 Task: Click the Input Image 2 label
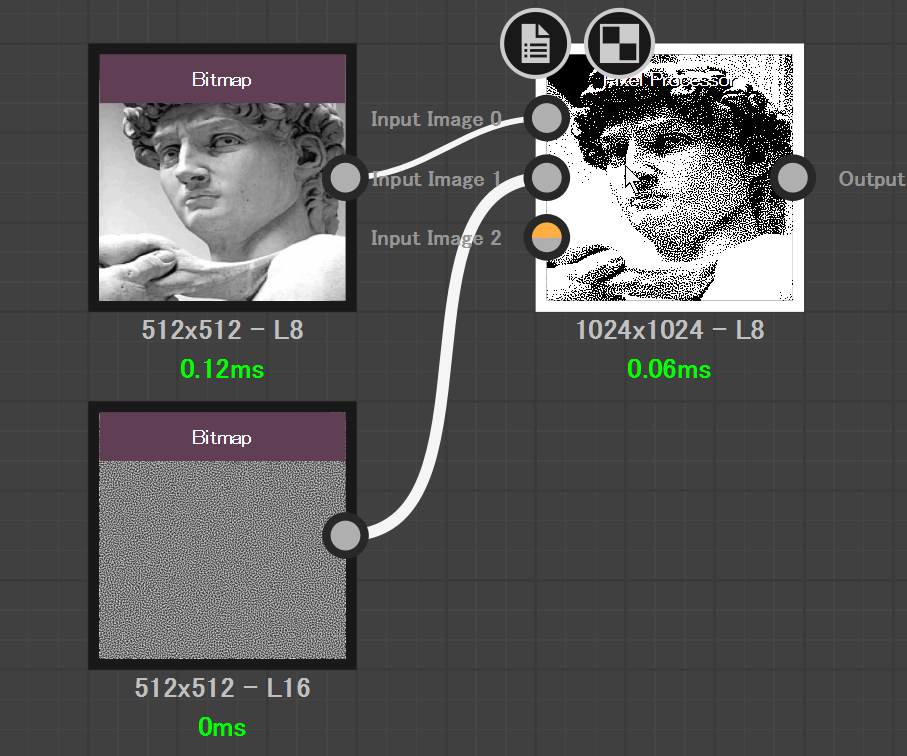(436, 238)
